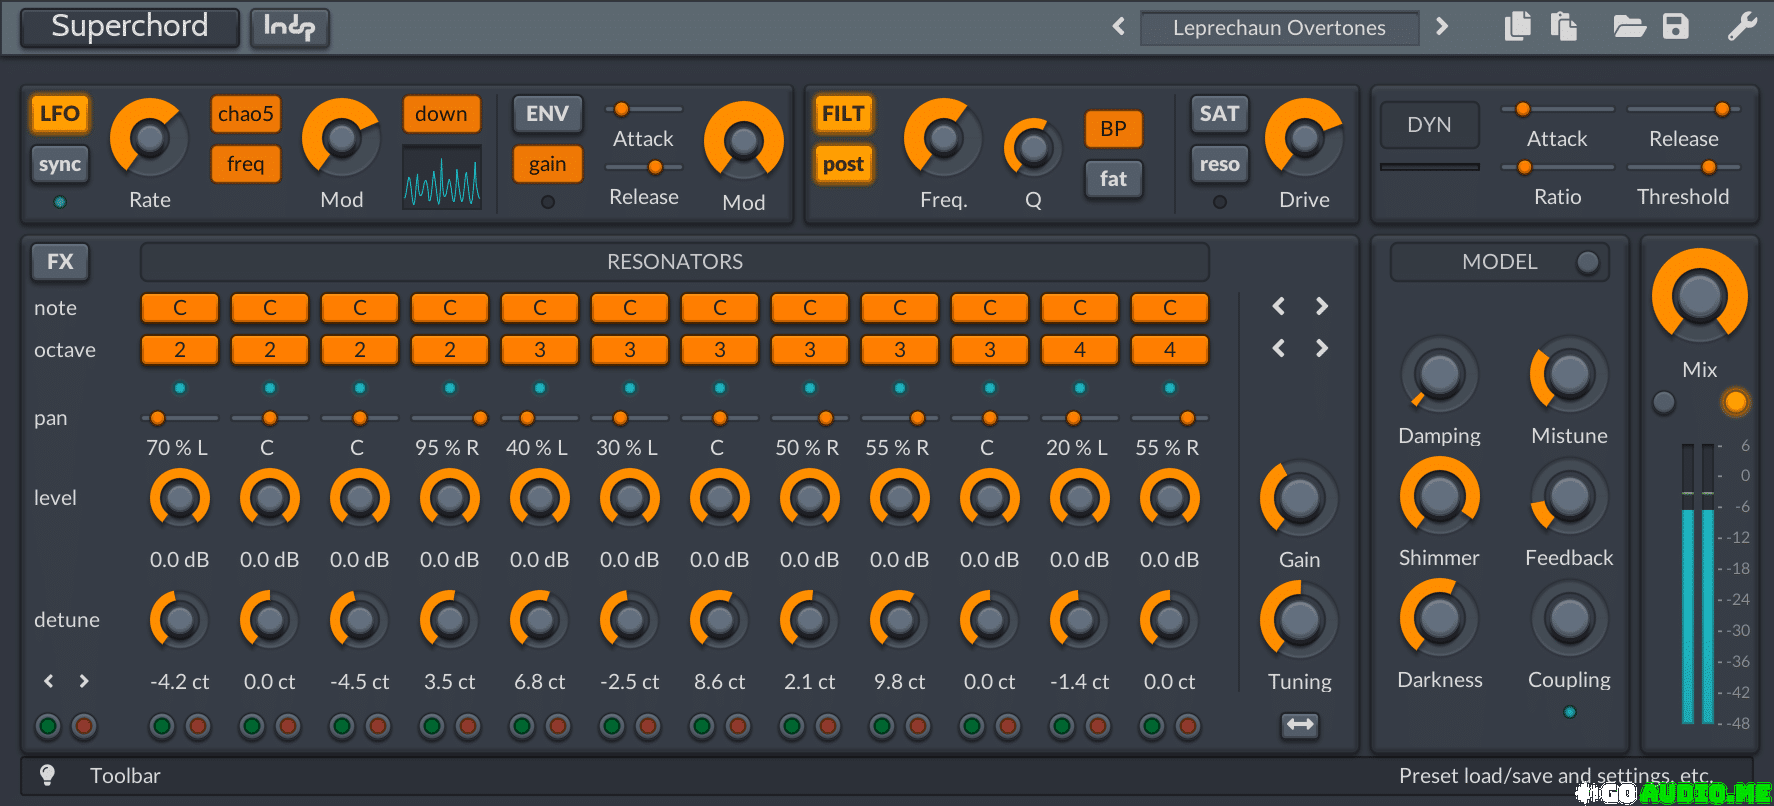Click red button under last resonator
The image size is (1774, 806).
click(x=1188, y=726)
